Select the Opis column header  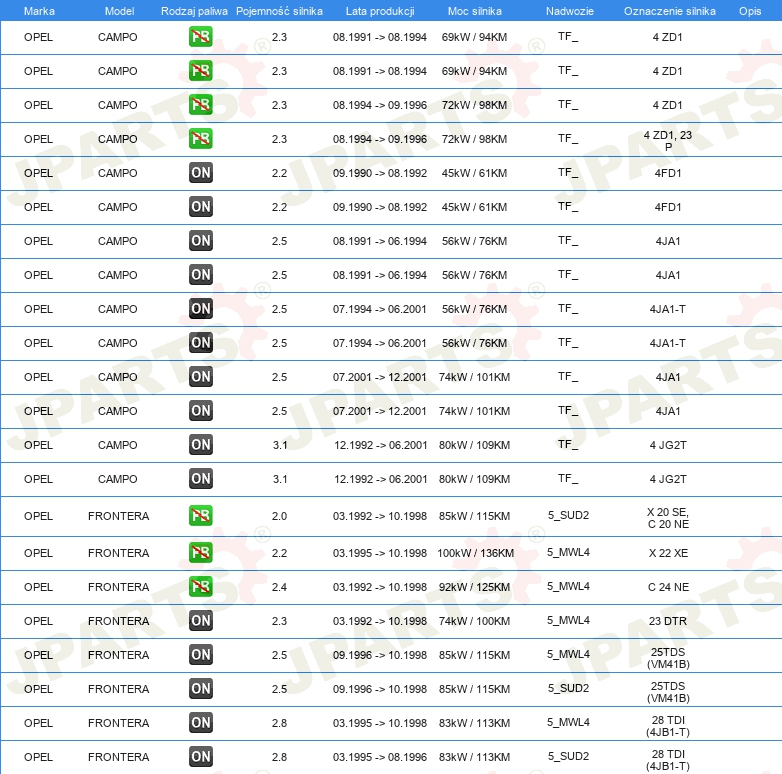click(750, 11)
